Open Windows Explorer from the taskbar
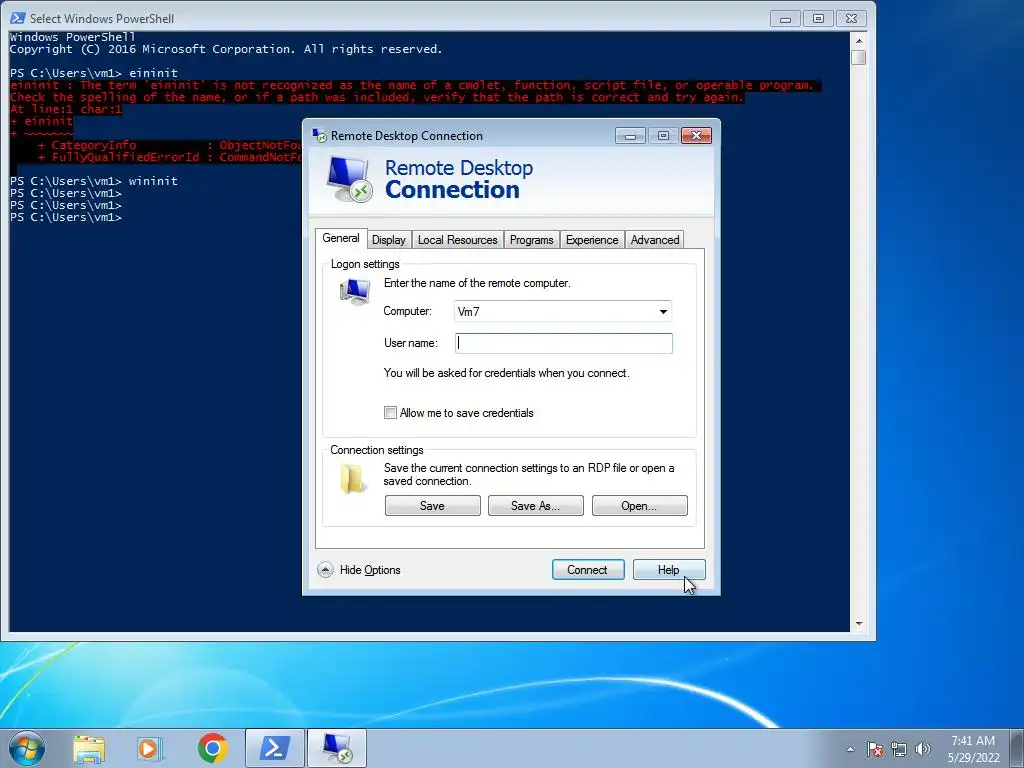 89,748
